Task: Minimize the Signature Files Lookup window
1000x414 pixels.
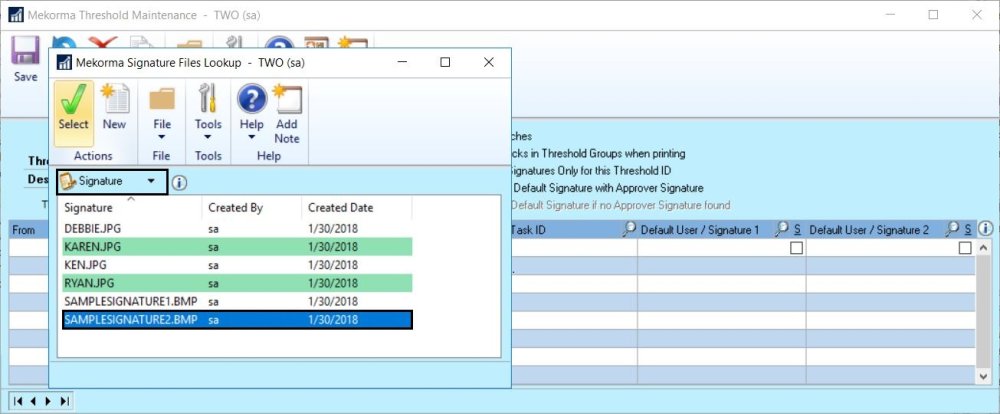Action: [402, 63]
